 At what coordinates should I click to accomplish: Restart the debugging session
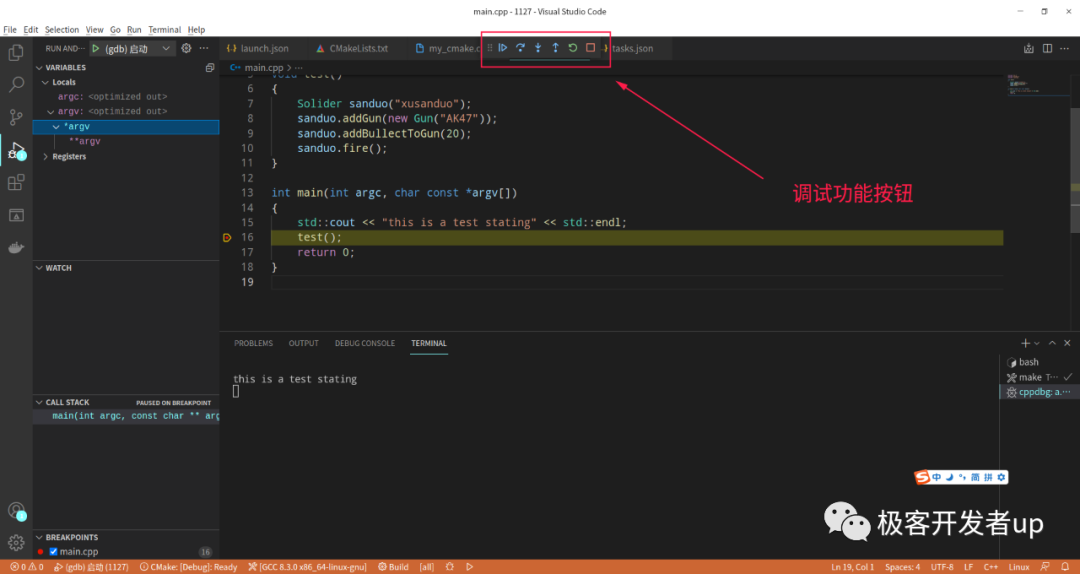[572, 48]
